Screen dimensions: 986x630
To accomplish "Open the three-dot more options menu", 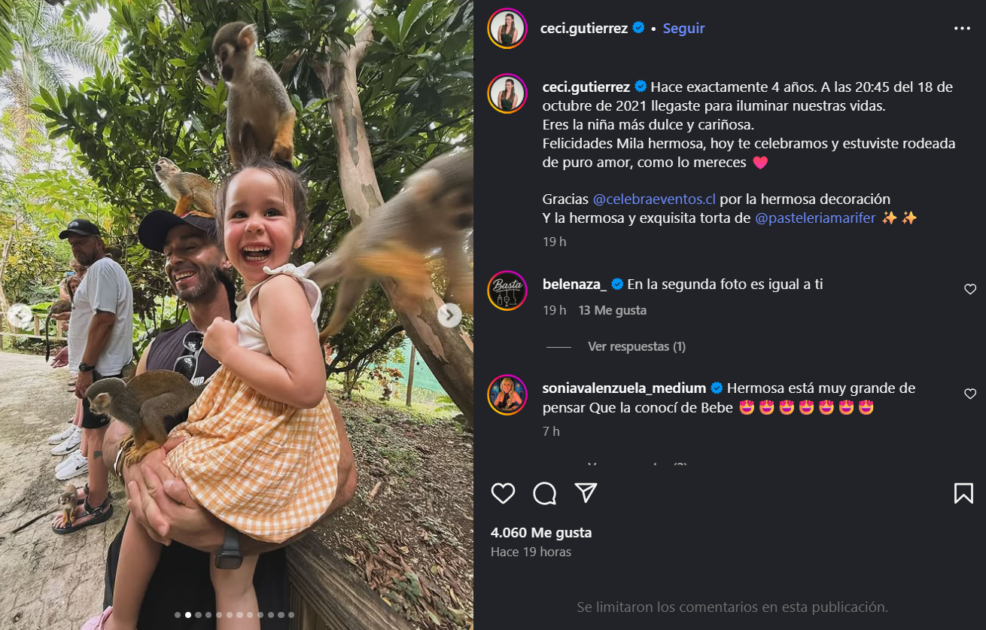I will coord(962,28).
